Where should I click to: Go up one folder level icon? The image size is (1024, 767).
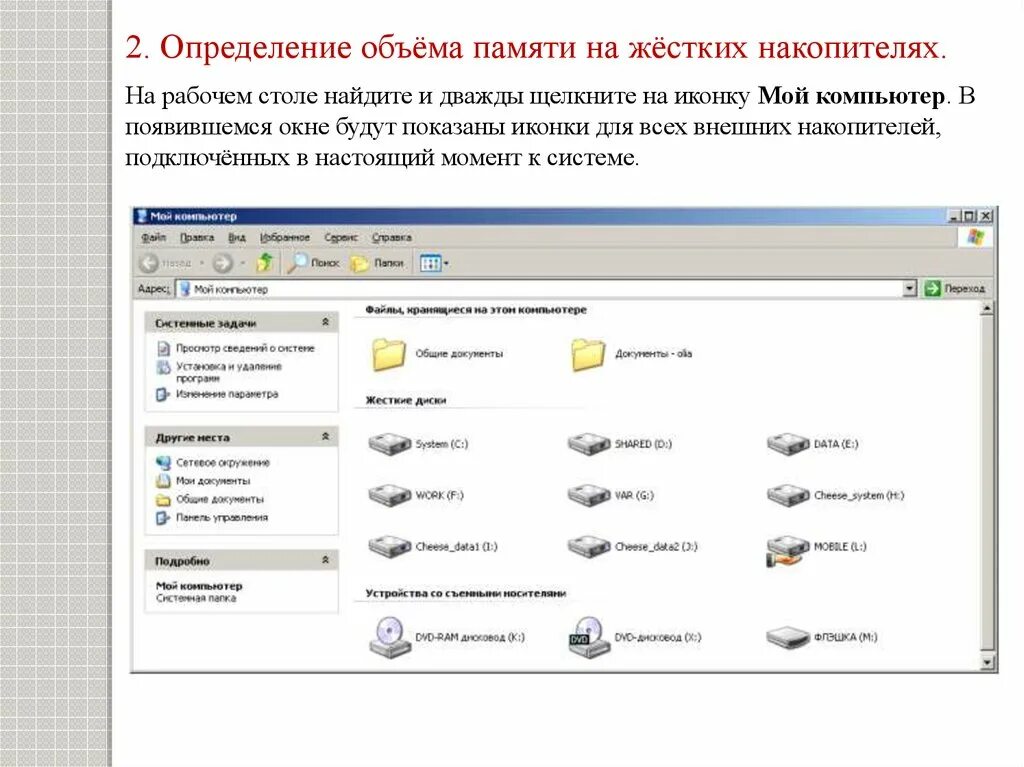point(264,263)
